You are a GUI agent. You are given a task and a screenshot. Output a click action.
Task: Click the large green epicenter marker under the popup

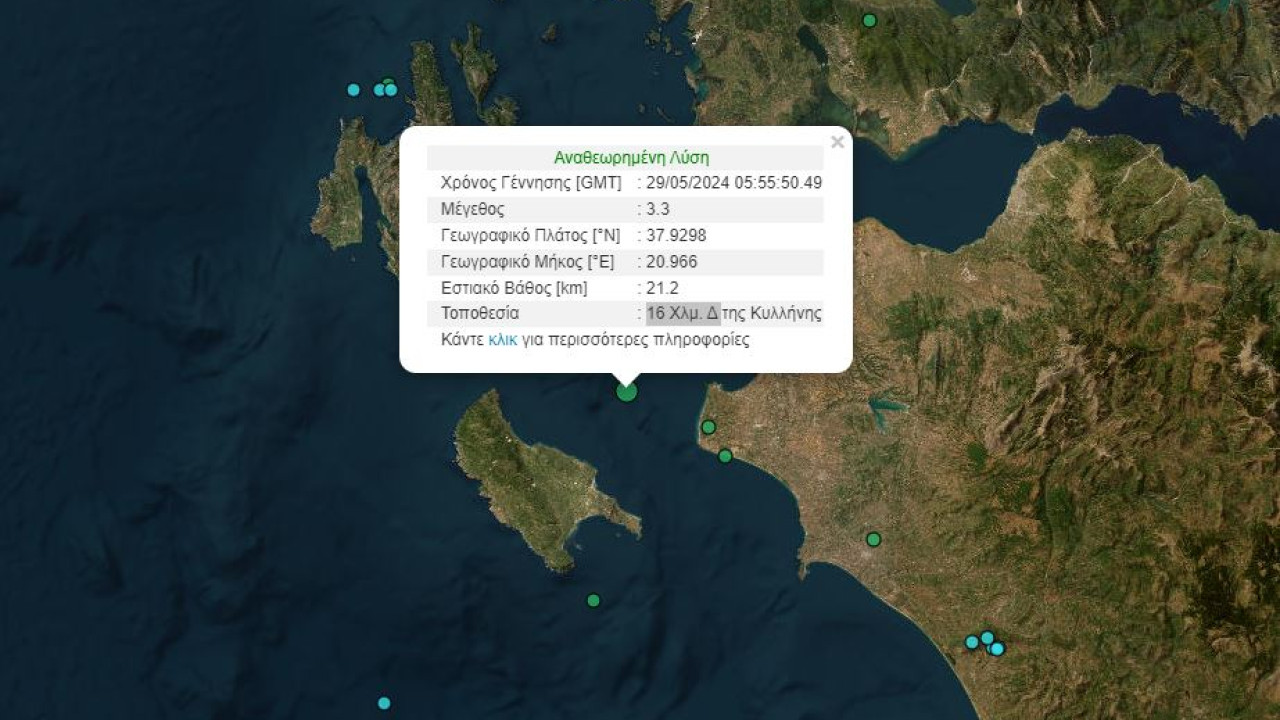click(x=626, y=391)
